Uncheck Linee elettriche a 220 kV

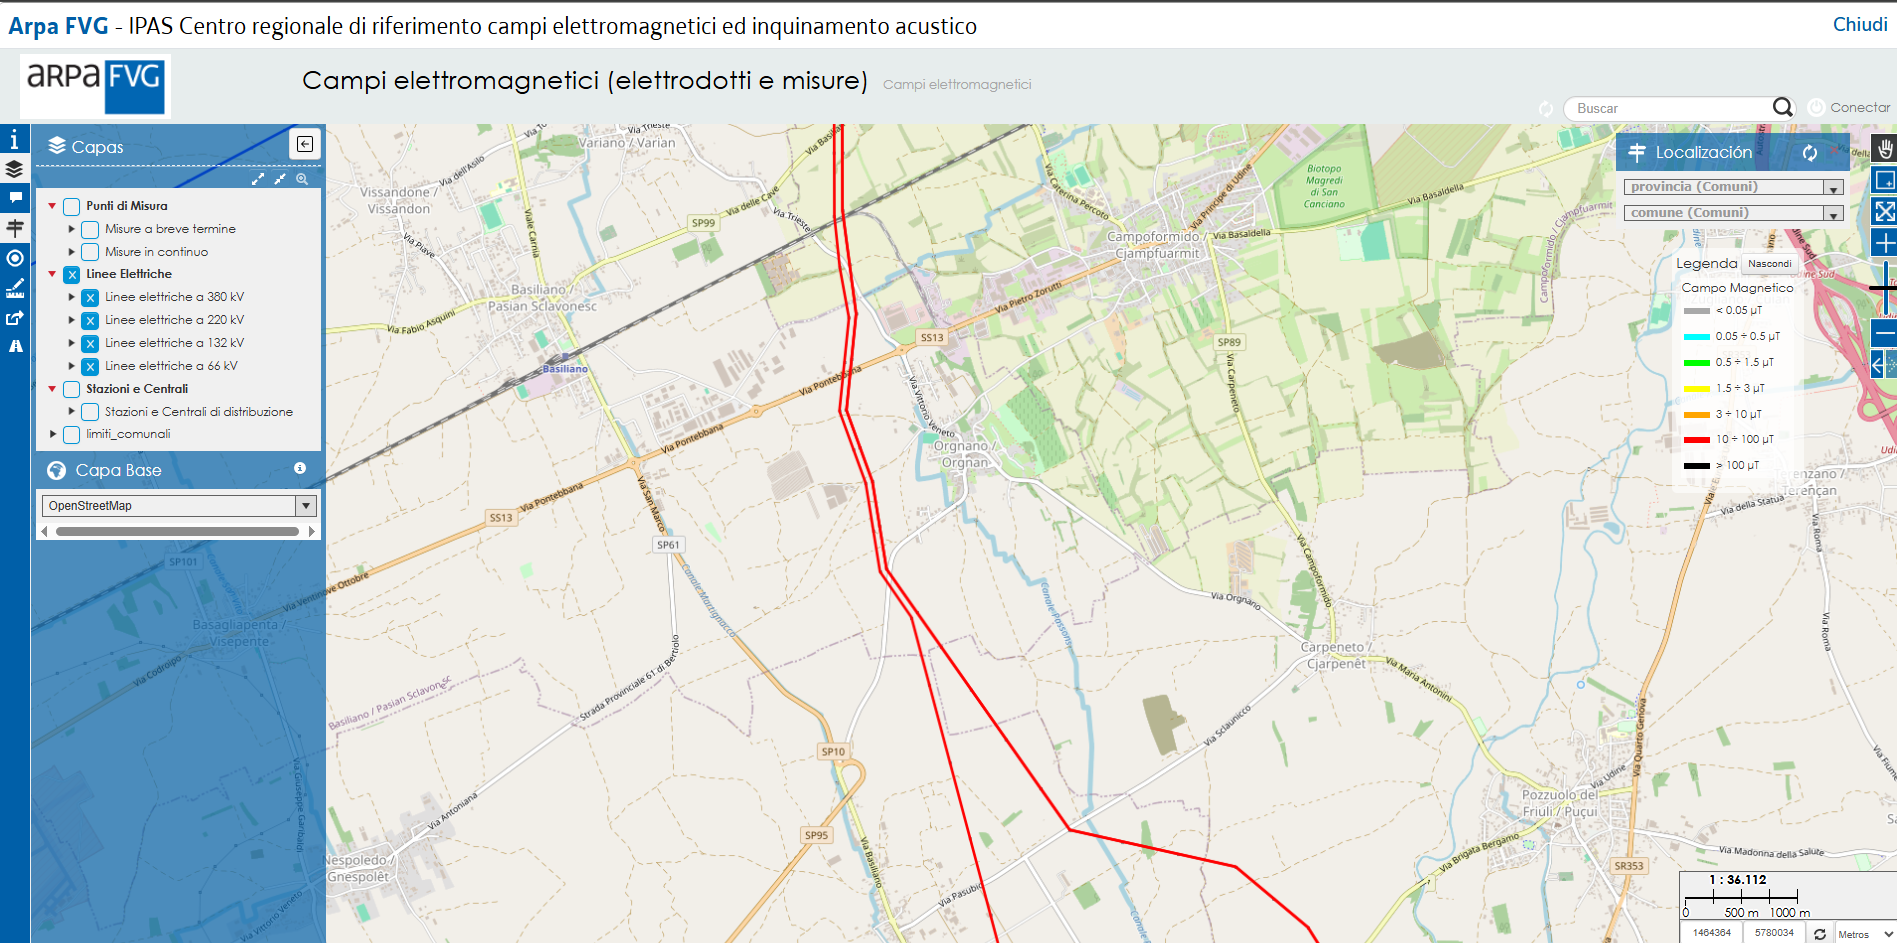click(90, 320)
